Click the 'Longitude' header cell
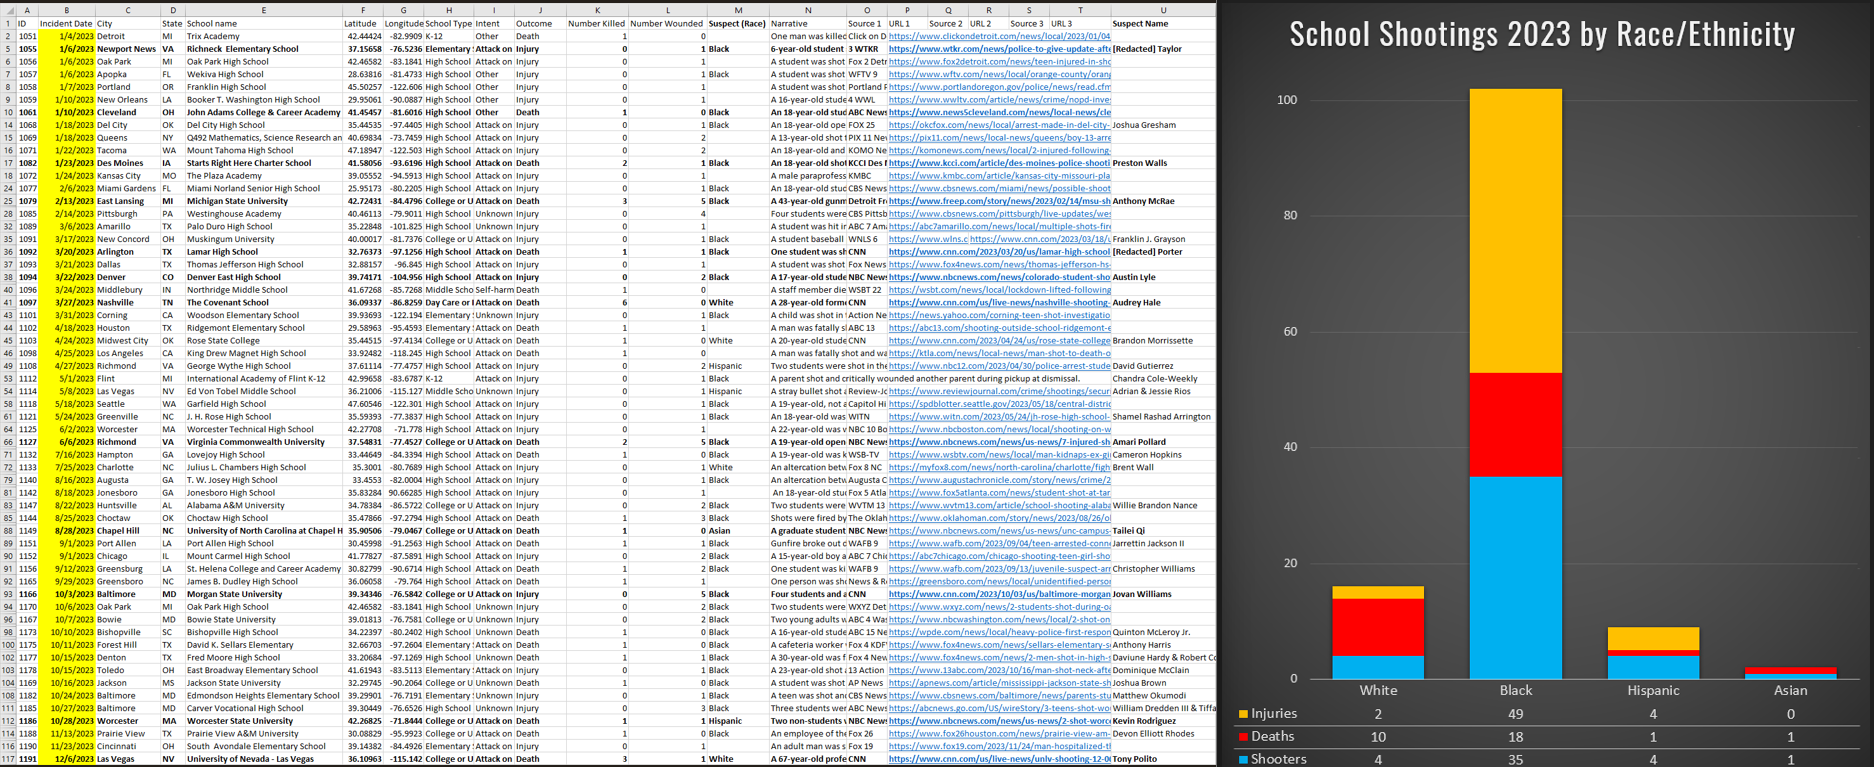Image resolution: width=1874 pixels, height=767 pixels. [x=404, y=23]
